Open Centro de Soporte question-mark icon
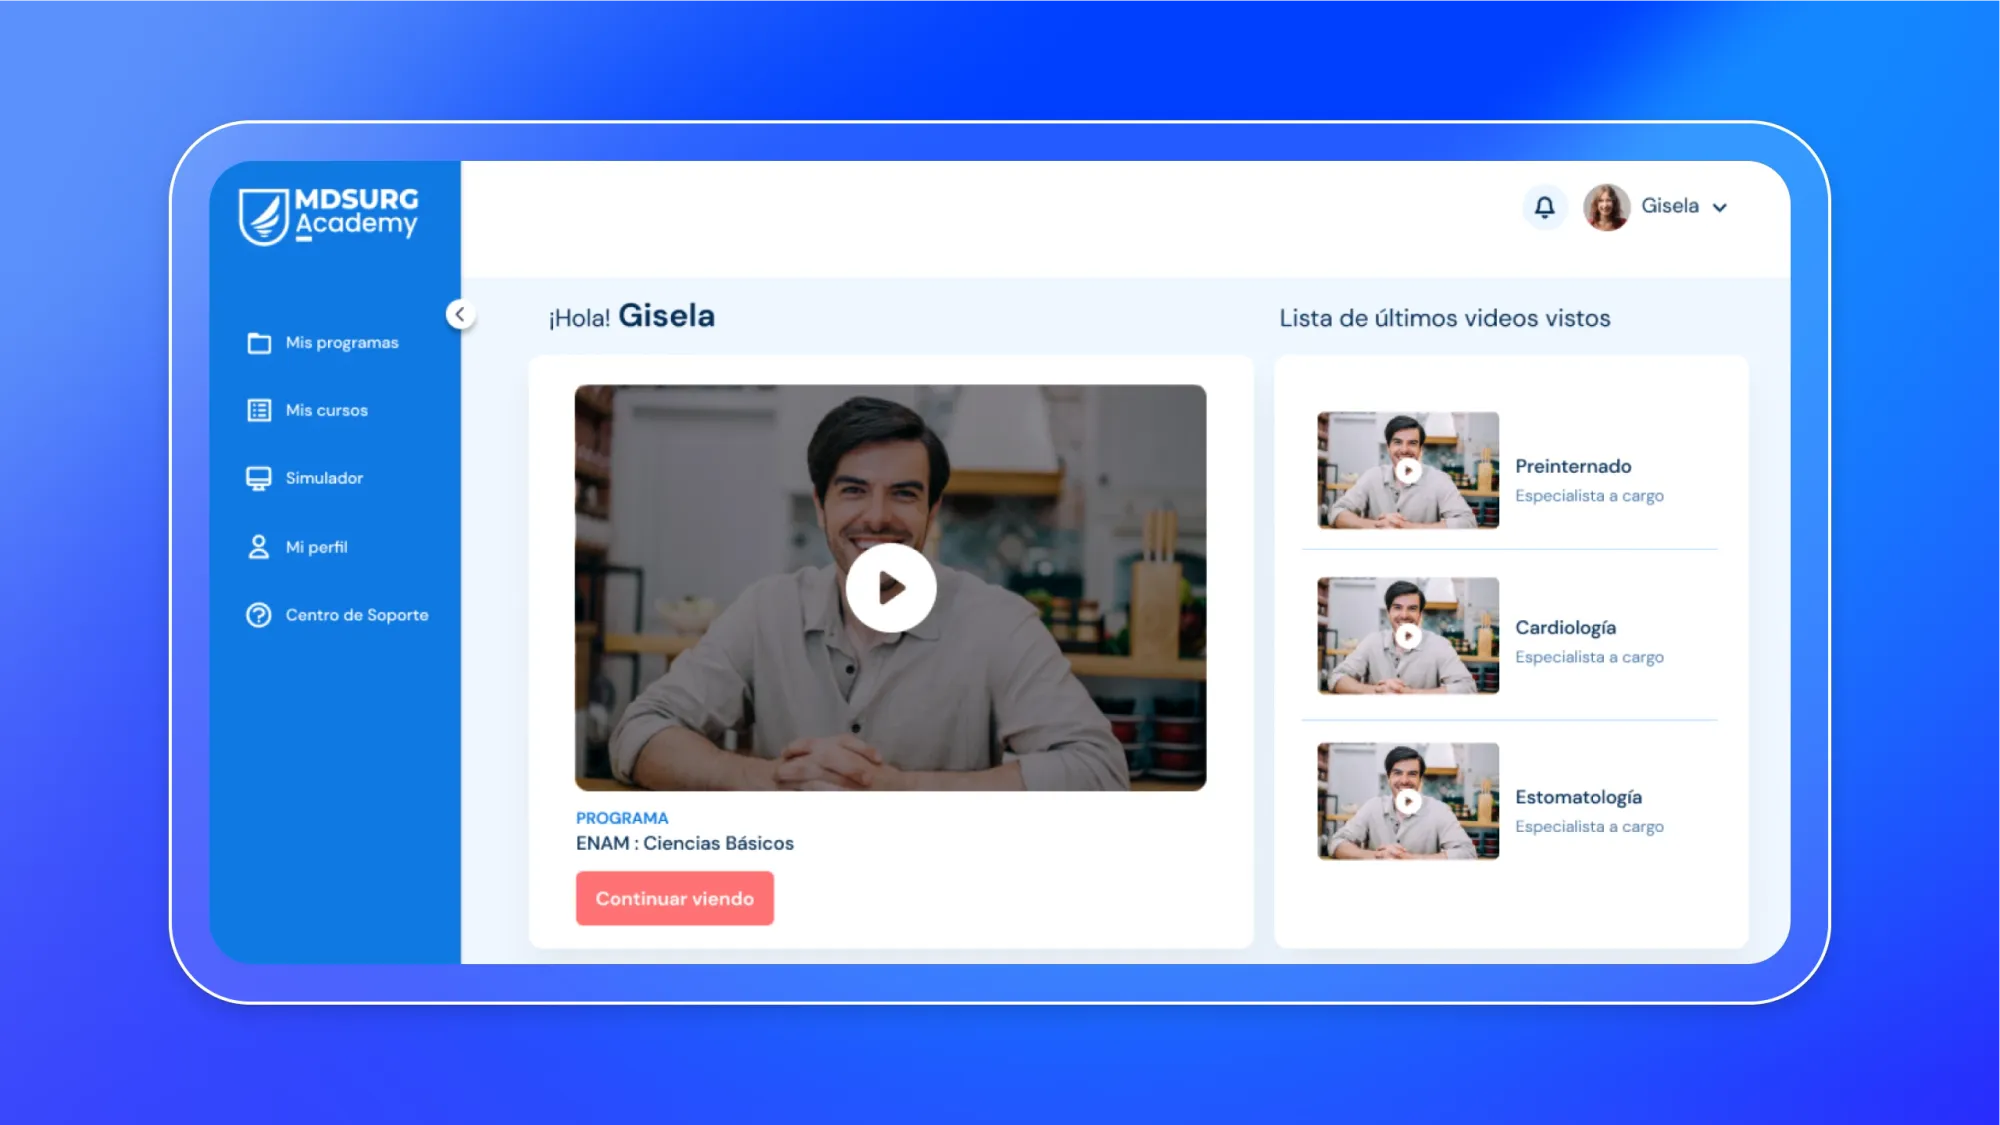Screen dimensions: 2000x1125 tap(259, 614)
